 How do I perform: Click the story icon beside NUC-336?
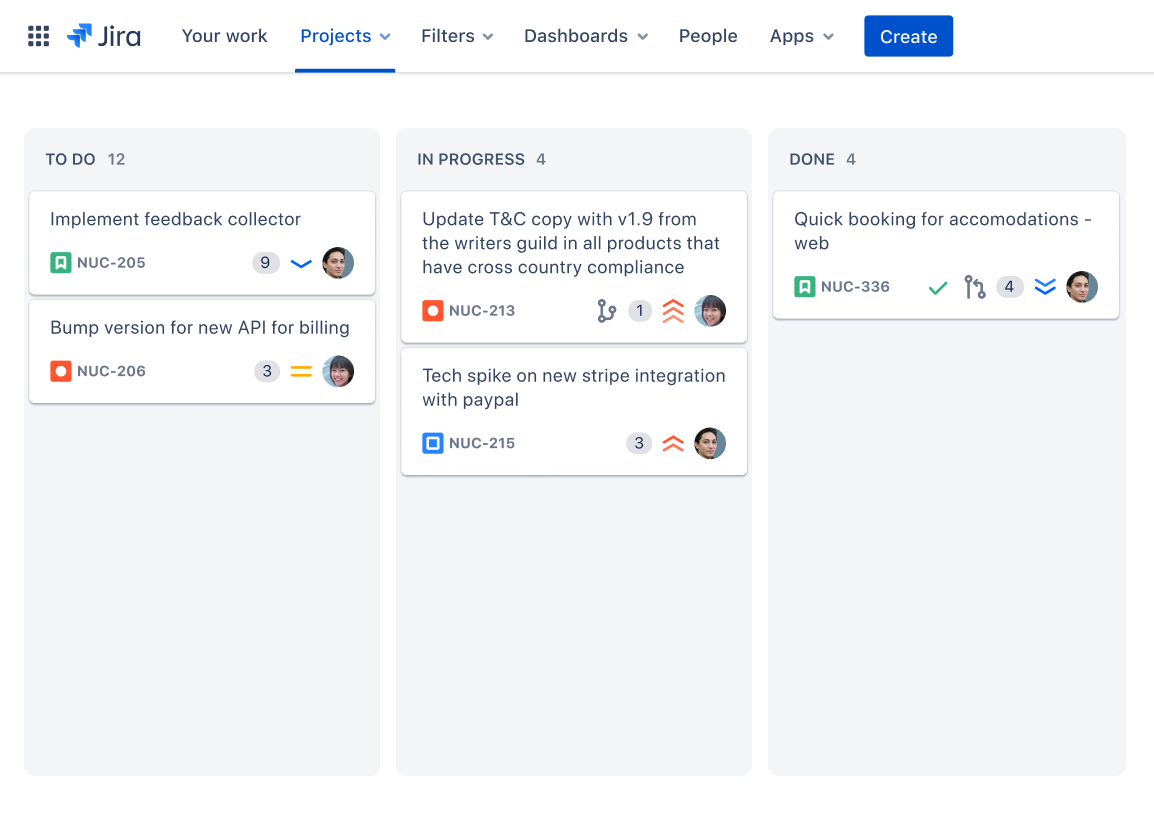(805, 286)
